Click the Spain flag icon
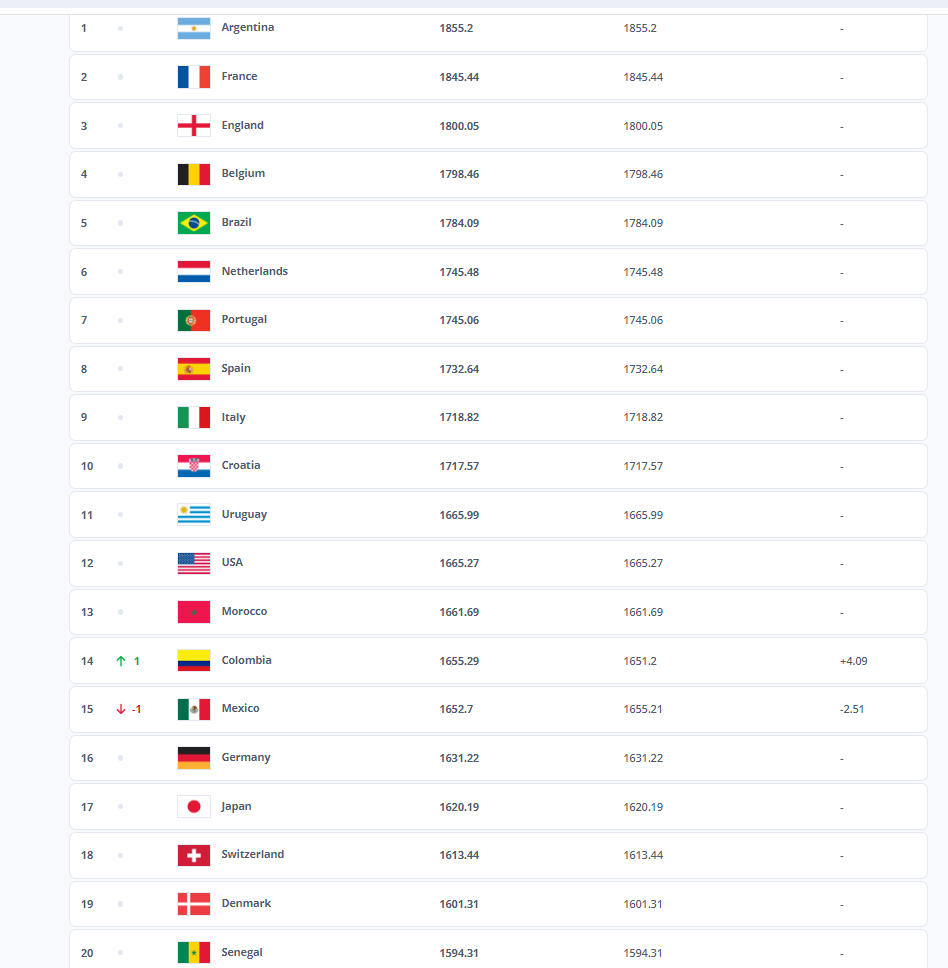 (x=193, y=369)
